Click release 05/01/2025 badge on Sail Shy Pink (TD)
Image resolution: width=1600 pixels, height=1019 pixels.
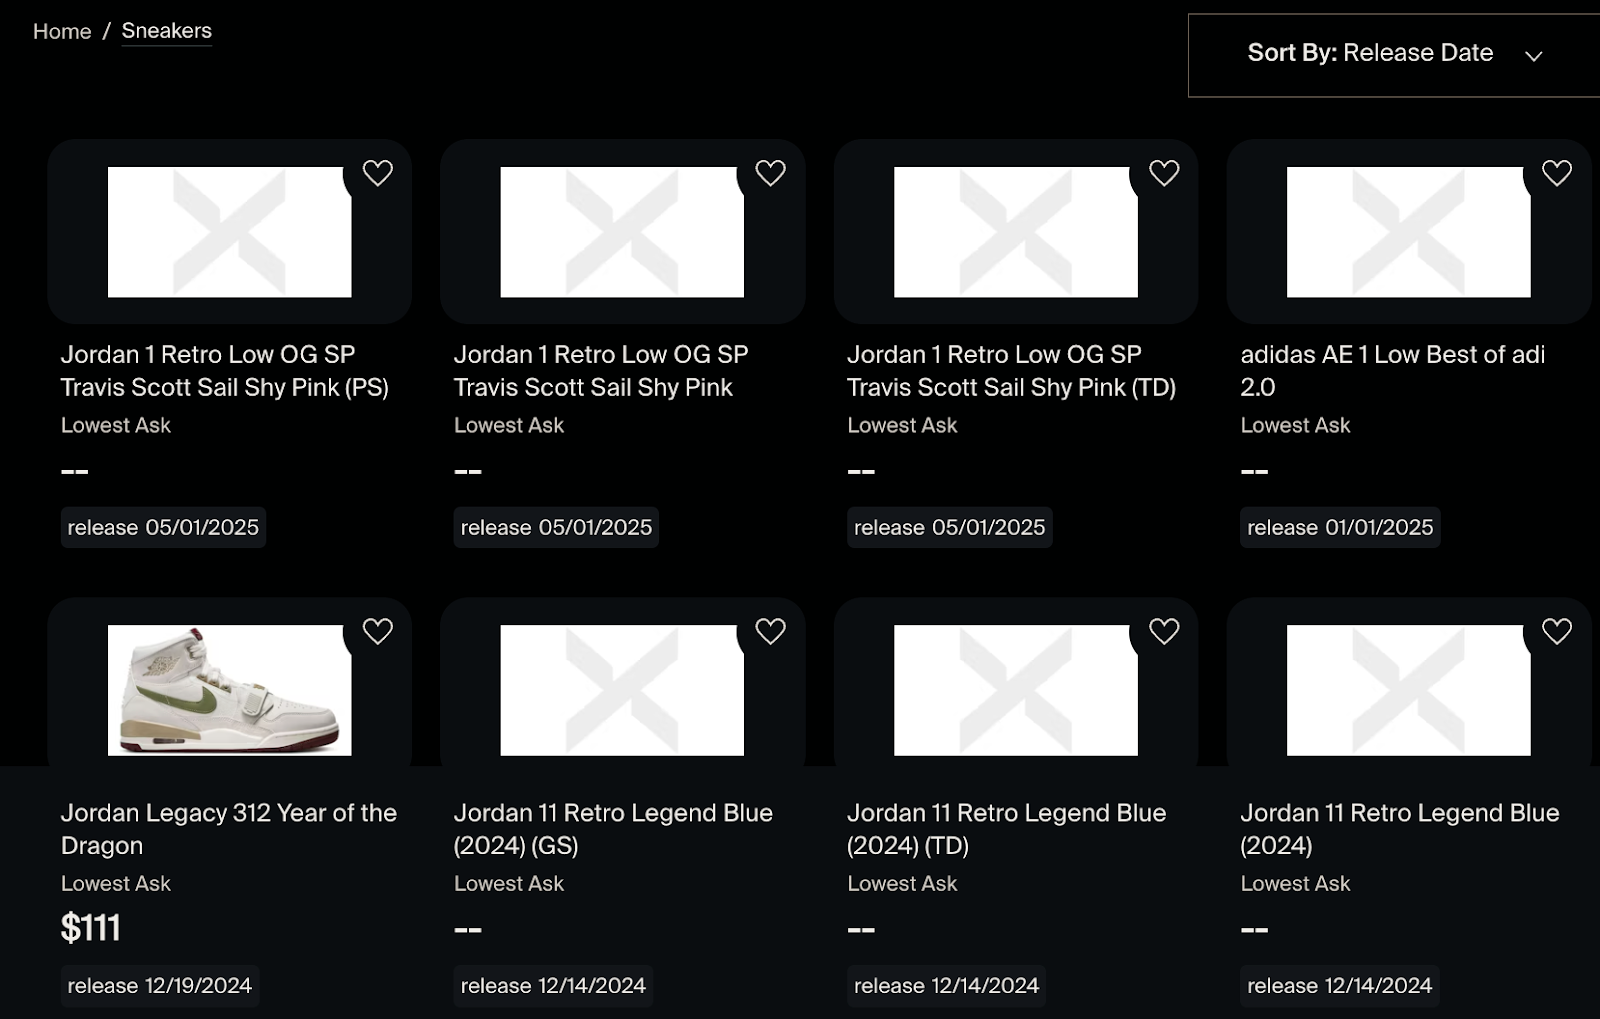click(x=950, y=527)
